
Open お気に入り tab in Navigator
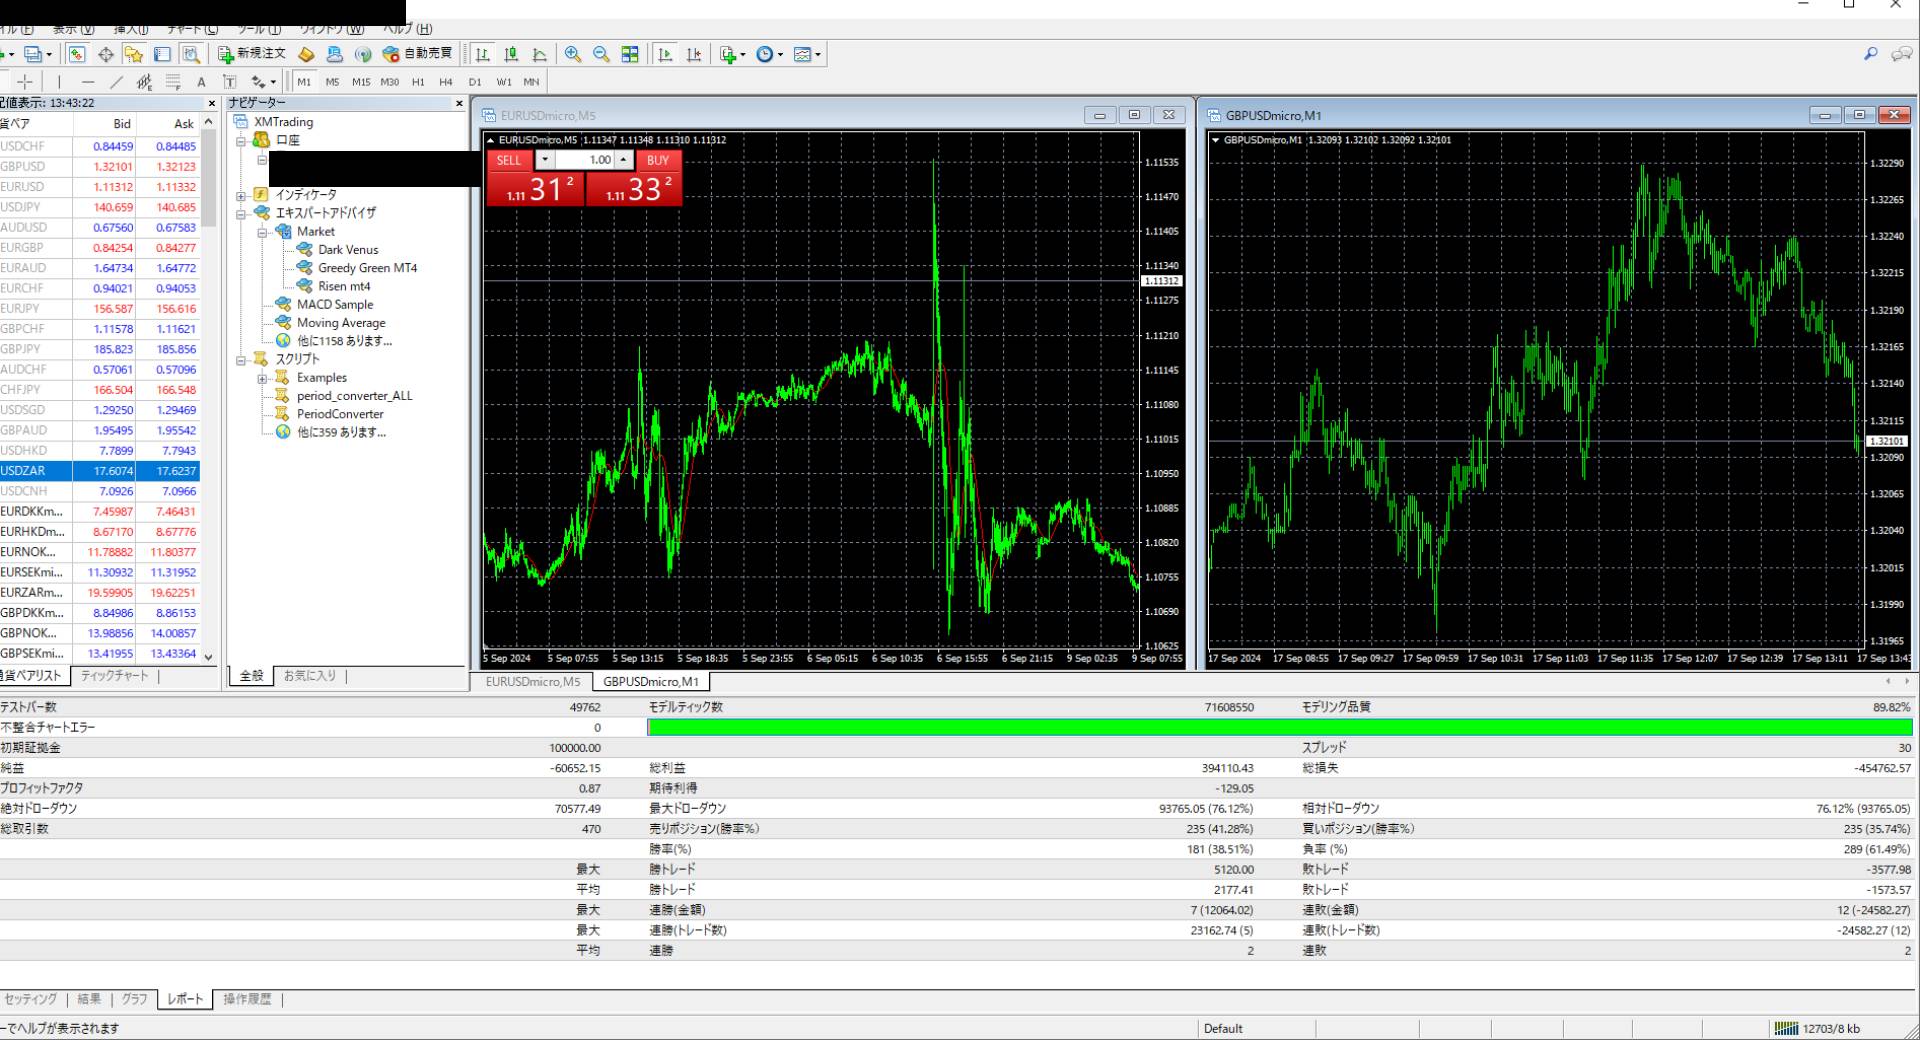coord(309,676)
